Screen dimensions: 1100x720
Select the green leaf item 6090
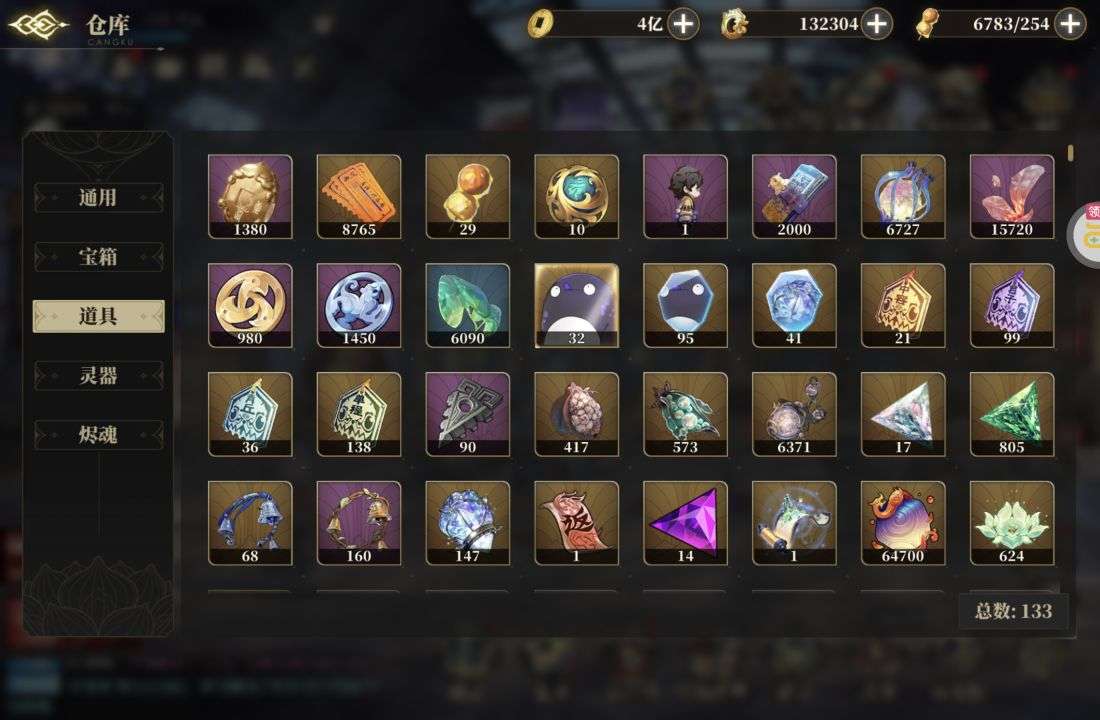click(x=467, y=305)
